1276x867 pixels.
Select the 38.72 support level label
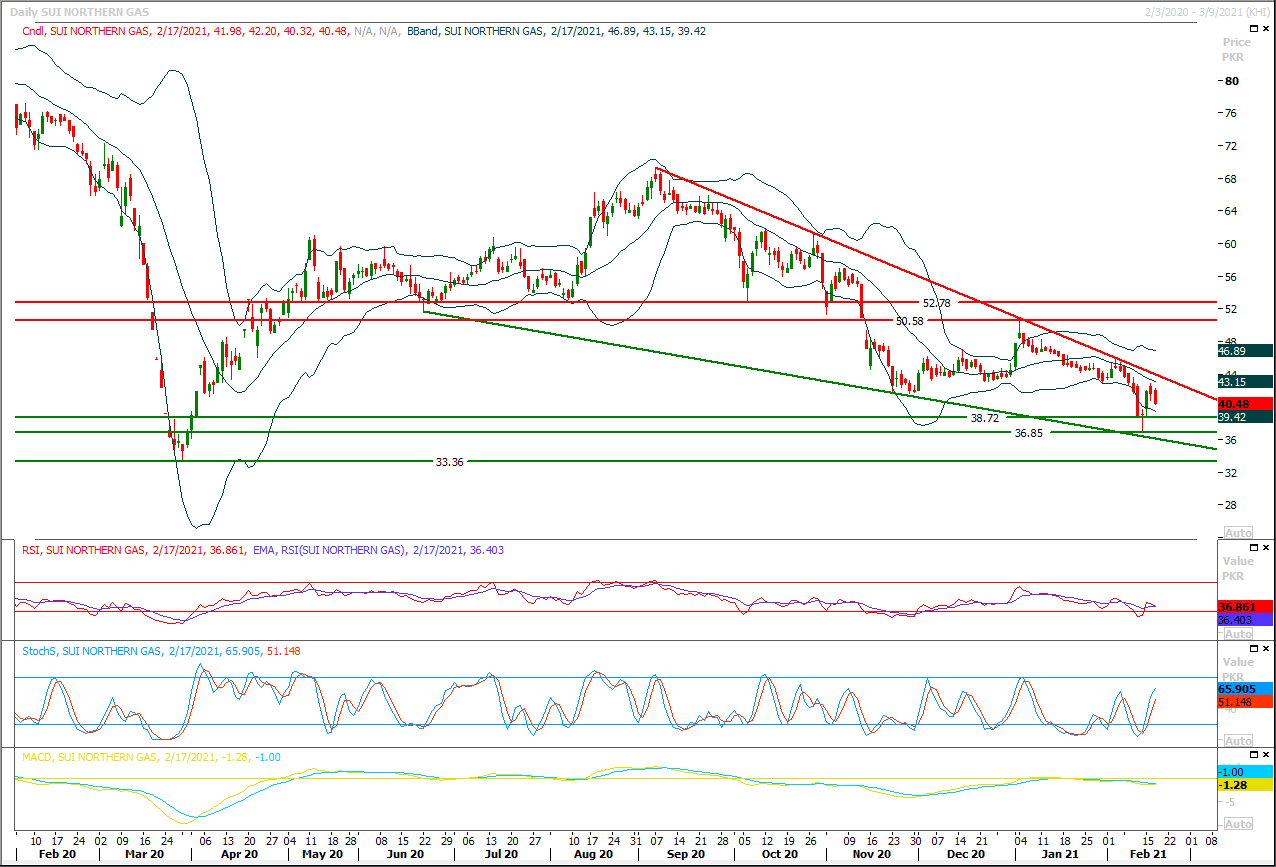pyautogui.click(x=985, y=417)
